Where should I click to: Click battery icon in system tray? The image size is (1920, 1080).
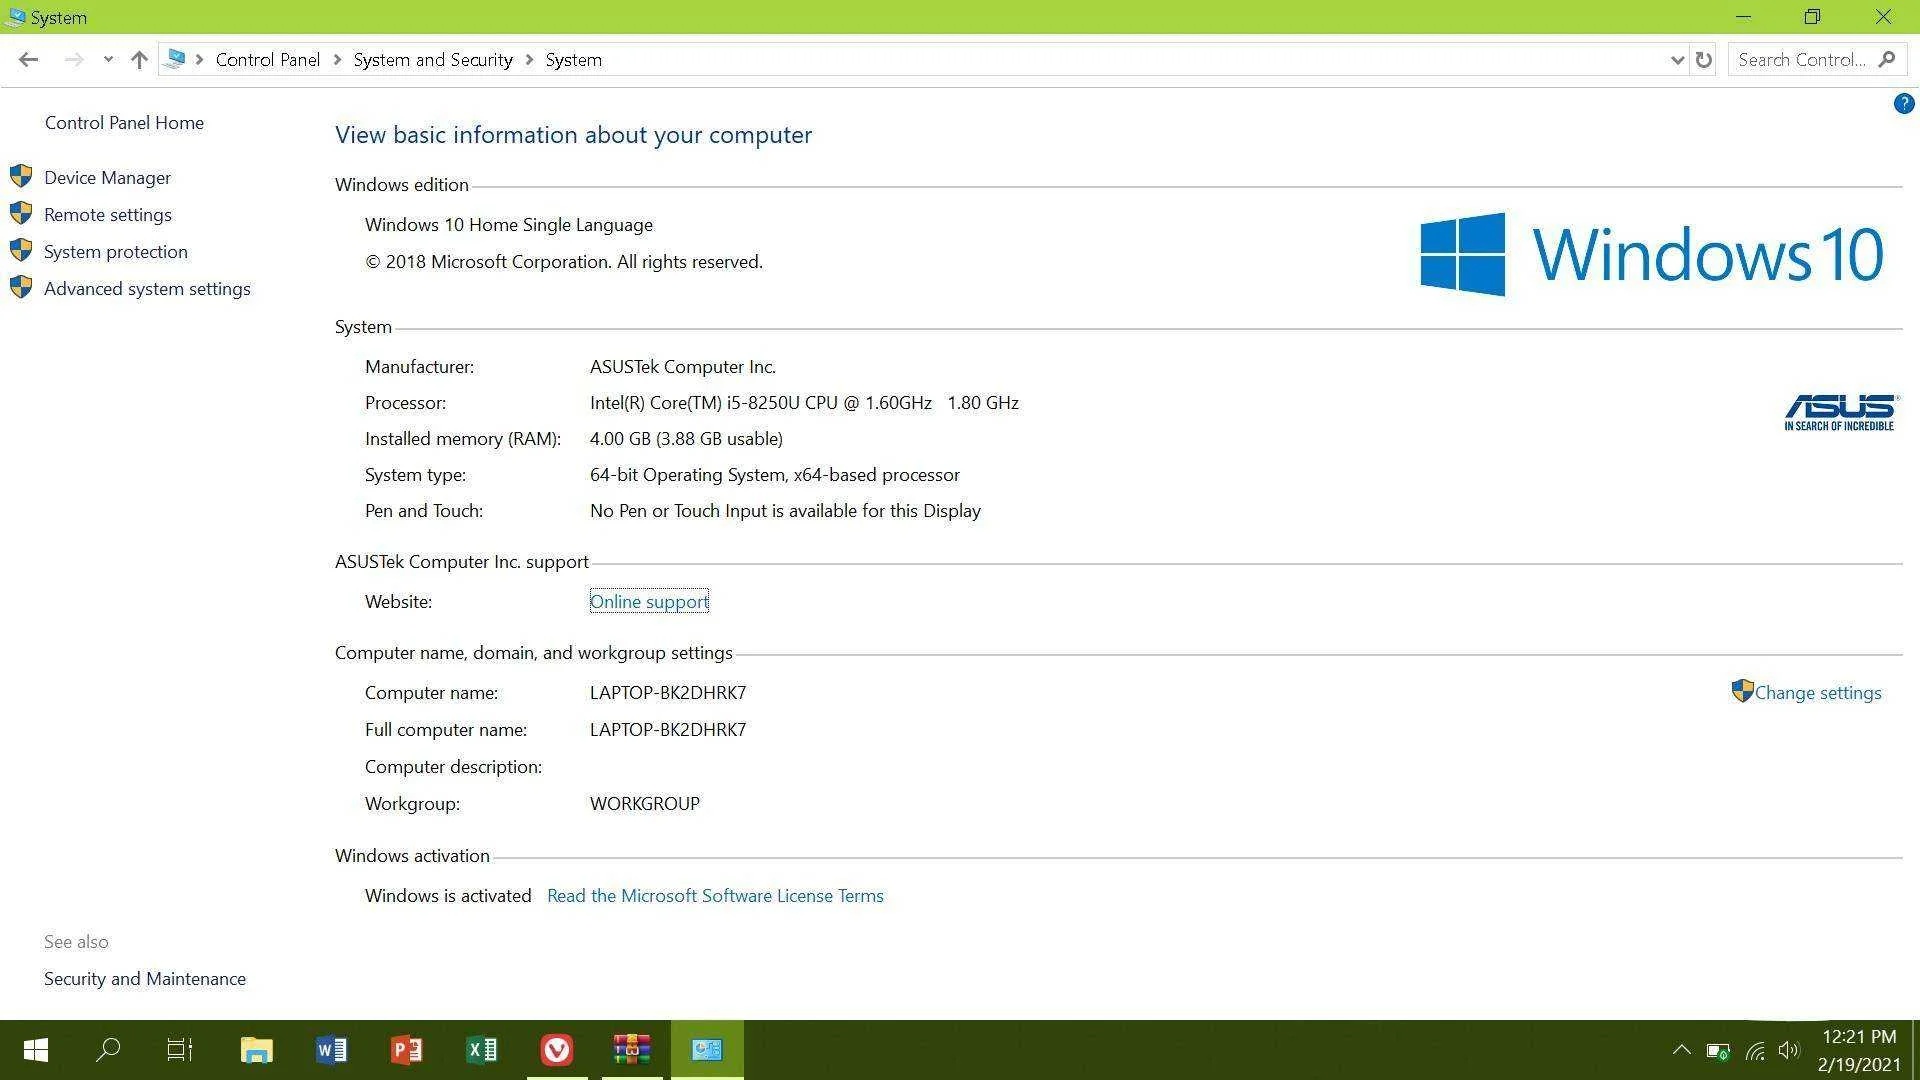tap(1718, 1051)
